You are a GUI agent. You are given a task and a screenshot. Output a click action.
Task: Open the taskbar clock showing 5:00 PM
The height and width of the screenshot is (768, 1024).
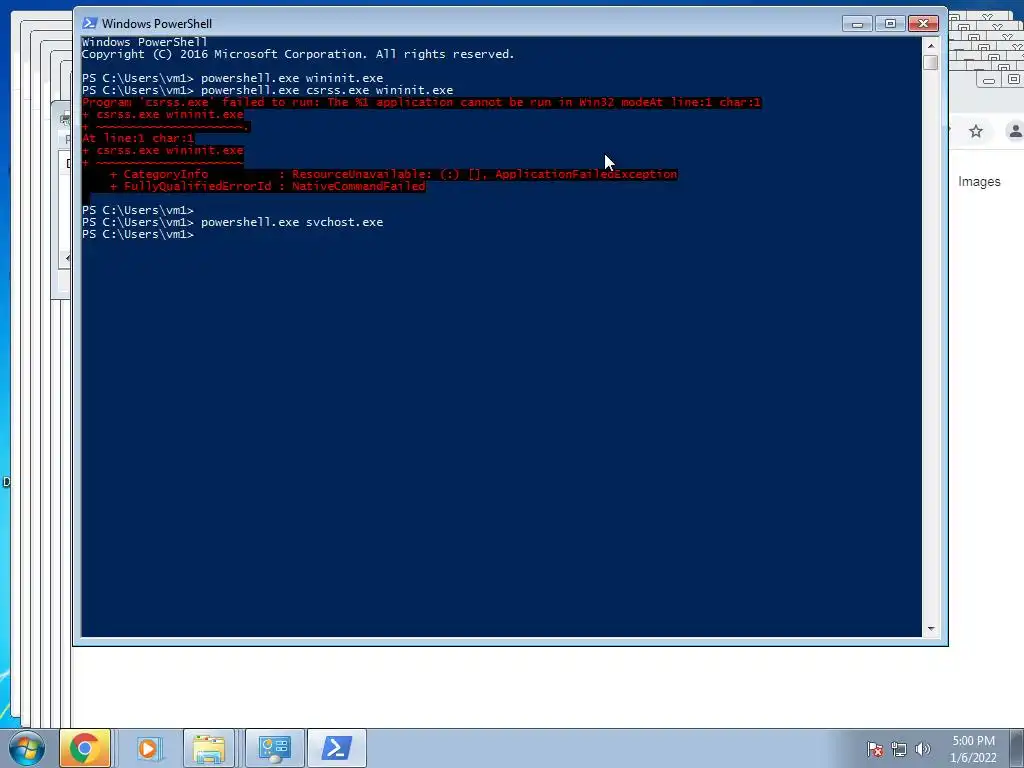point(973,749)
